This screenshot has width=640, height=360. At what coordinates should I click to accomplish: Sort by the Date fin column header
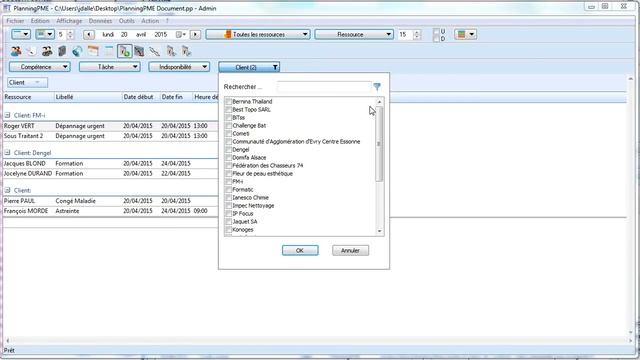[176, 97]
